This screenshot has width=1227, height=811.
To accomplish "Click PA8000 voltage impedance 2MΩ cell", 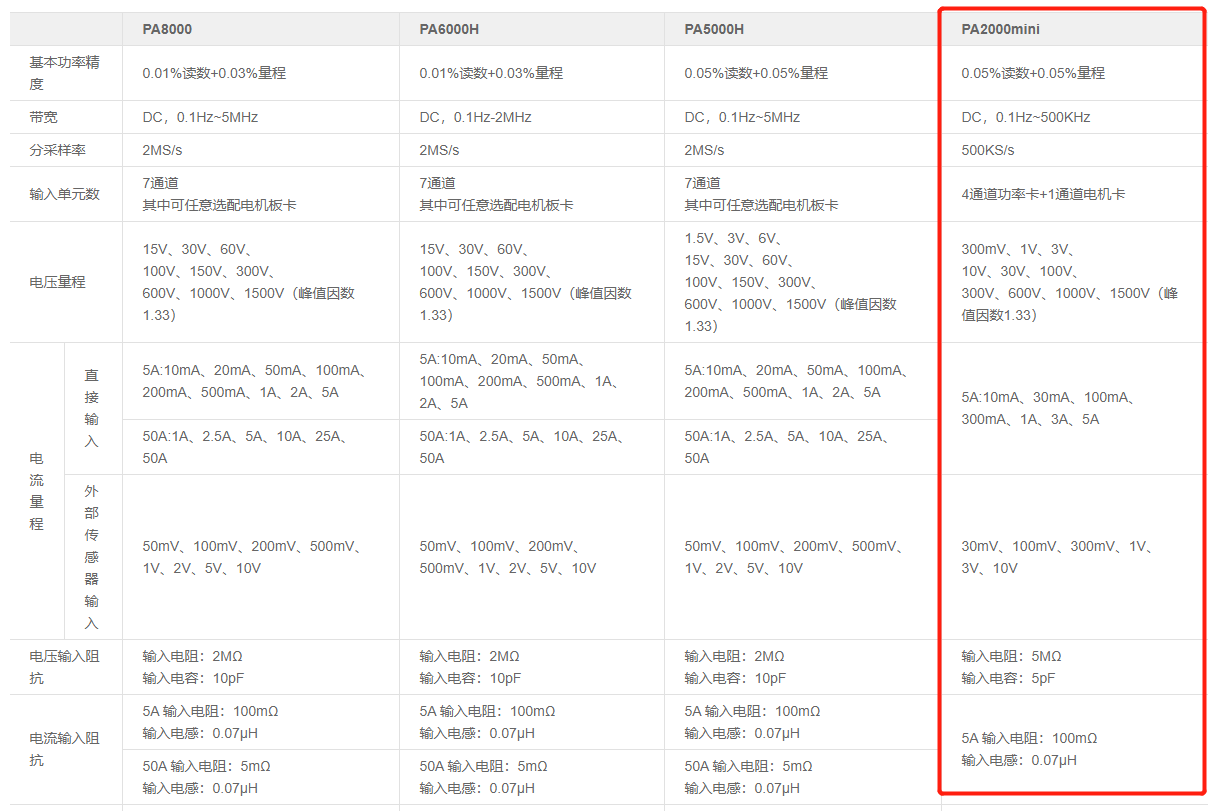I will coord(193,667).
